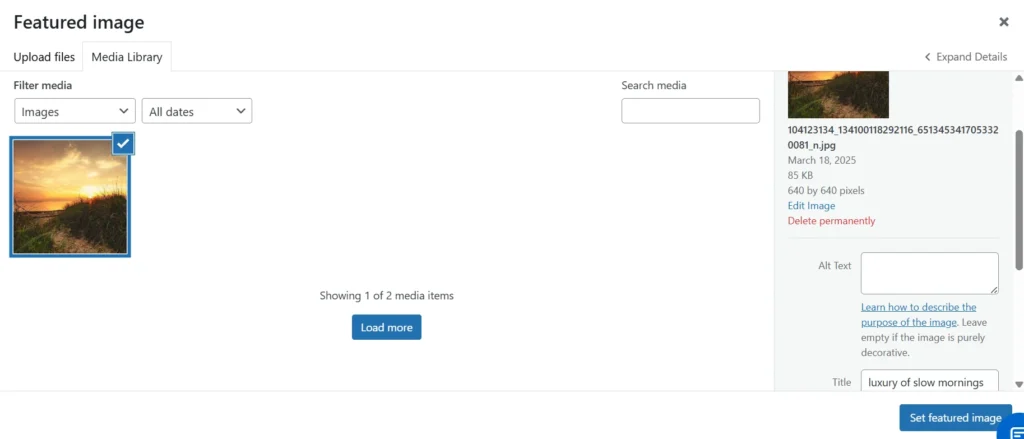Open the Edit Image link
Viewport: 1024px width, 439px height.
point(811,206)
